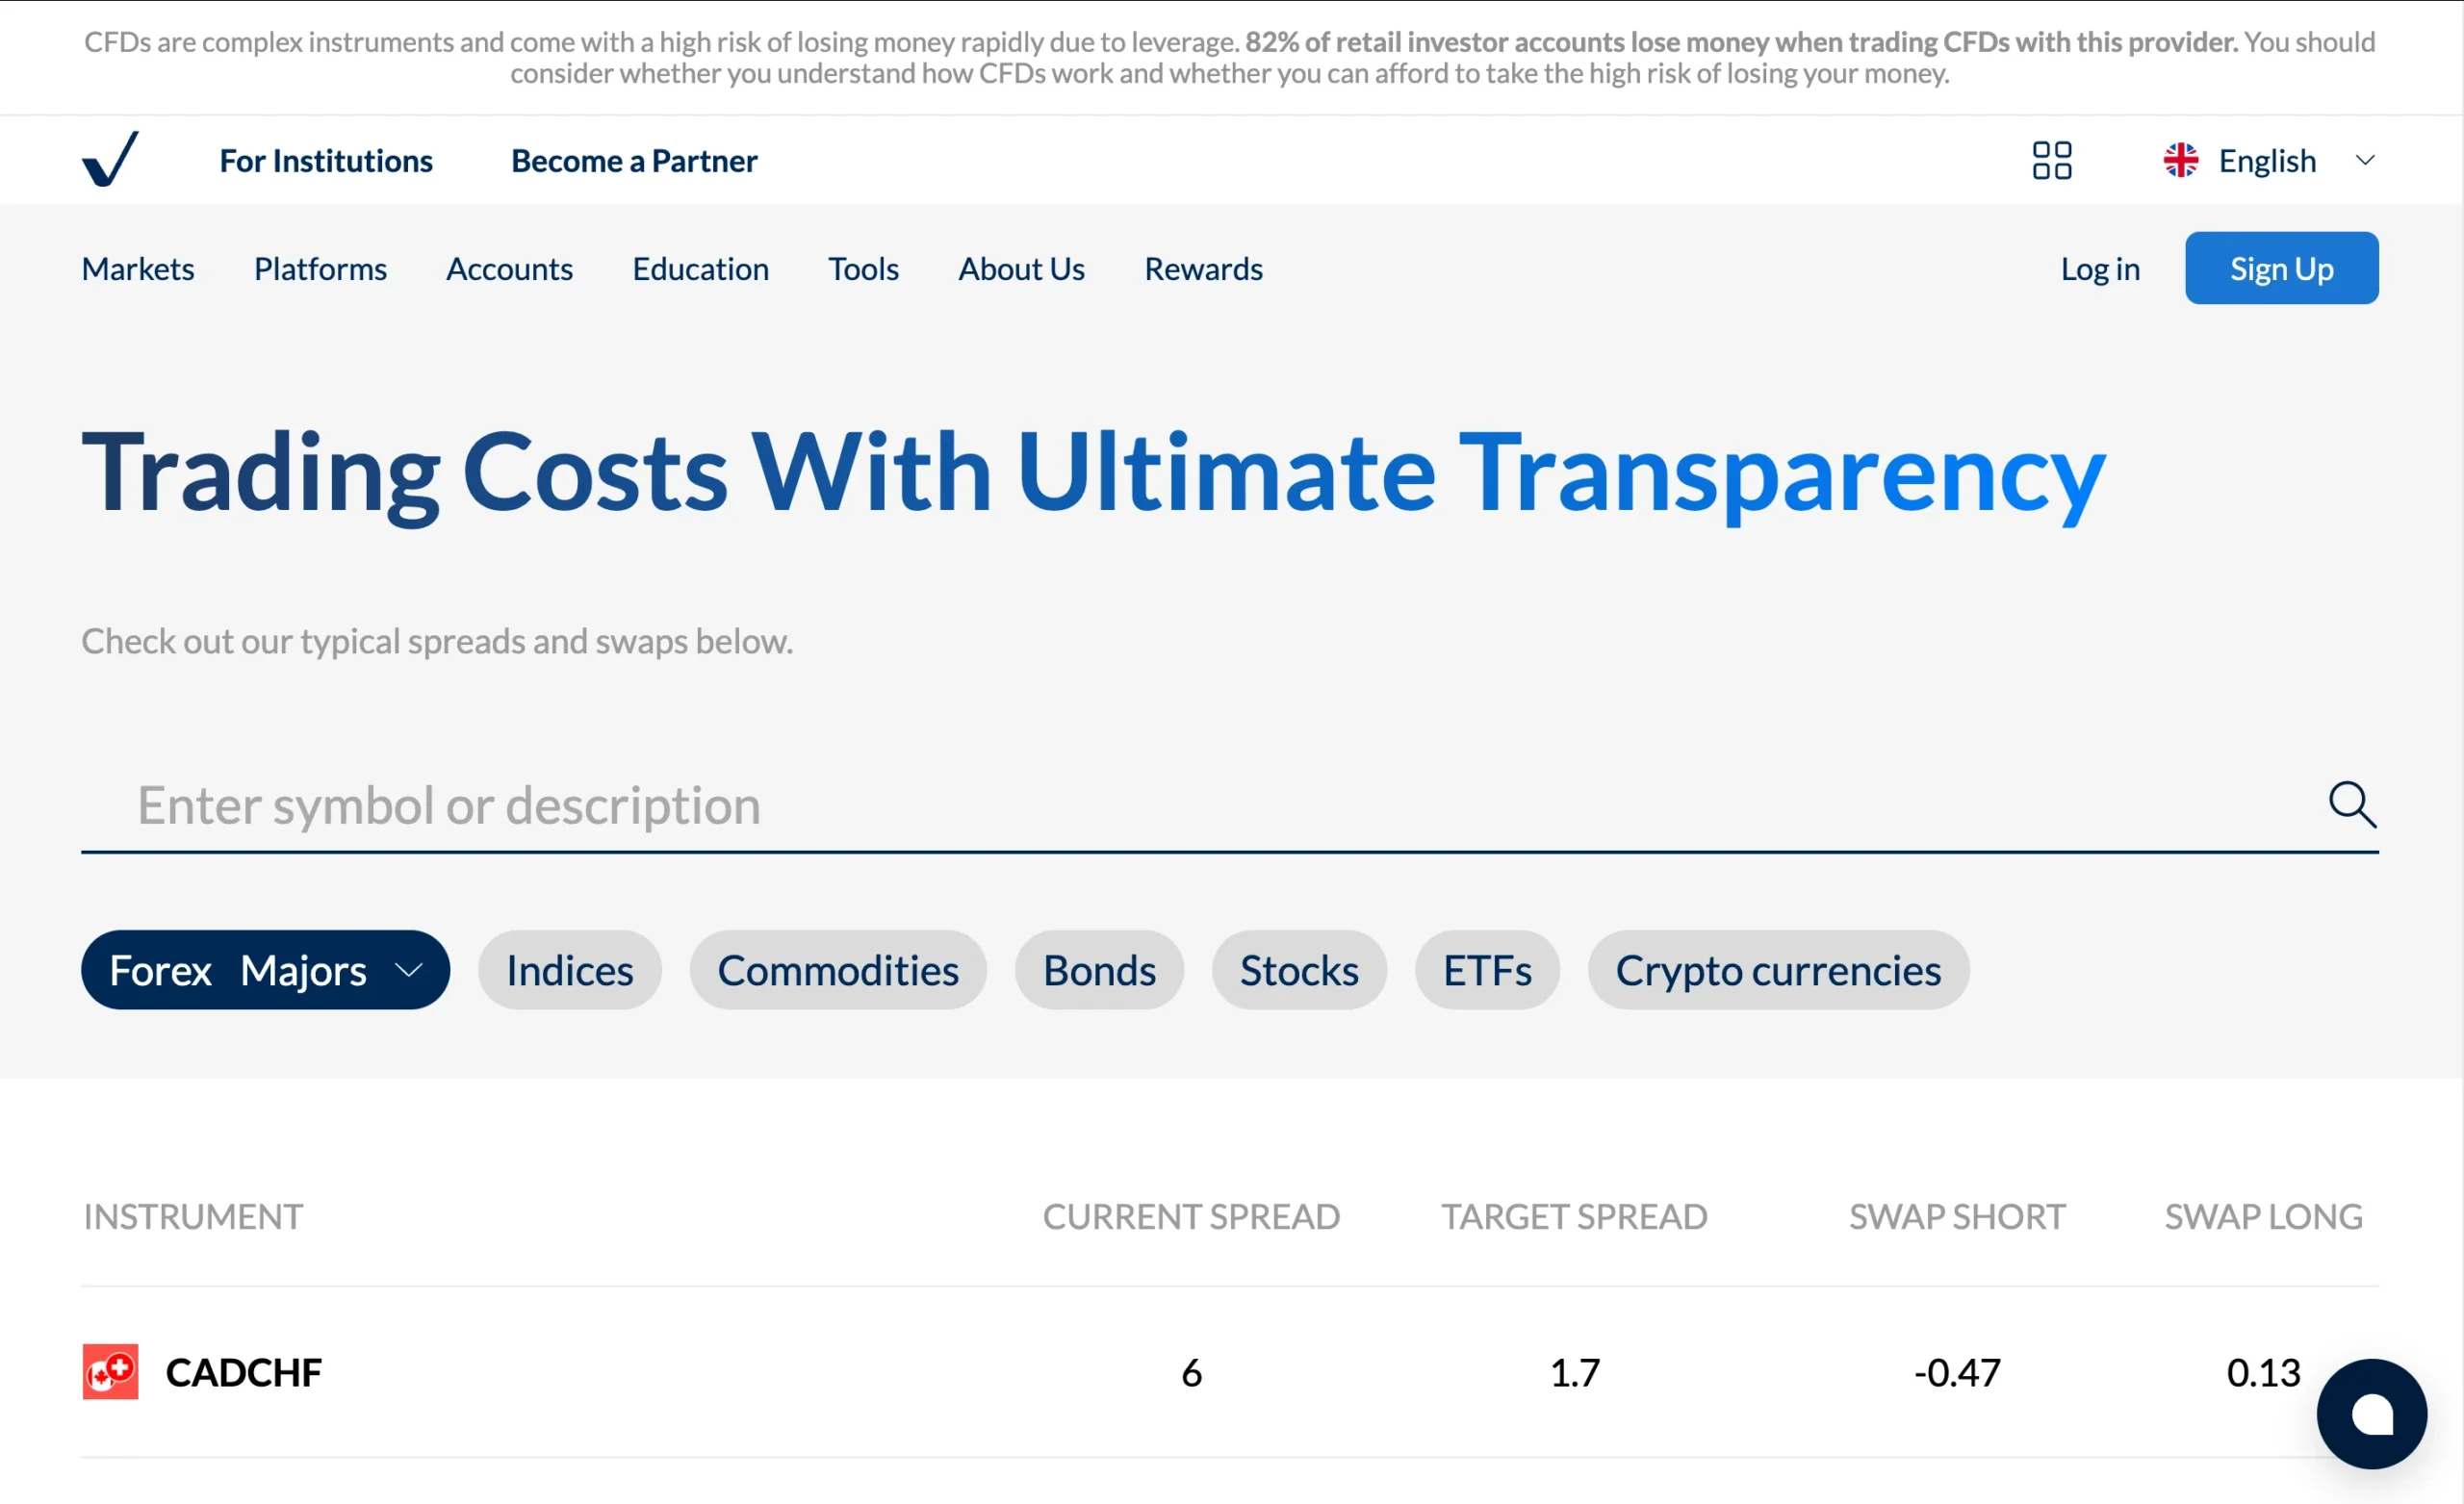Expand the English language dropdown chevron

[2364, 160]
